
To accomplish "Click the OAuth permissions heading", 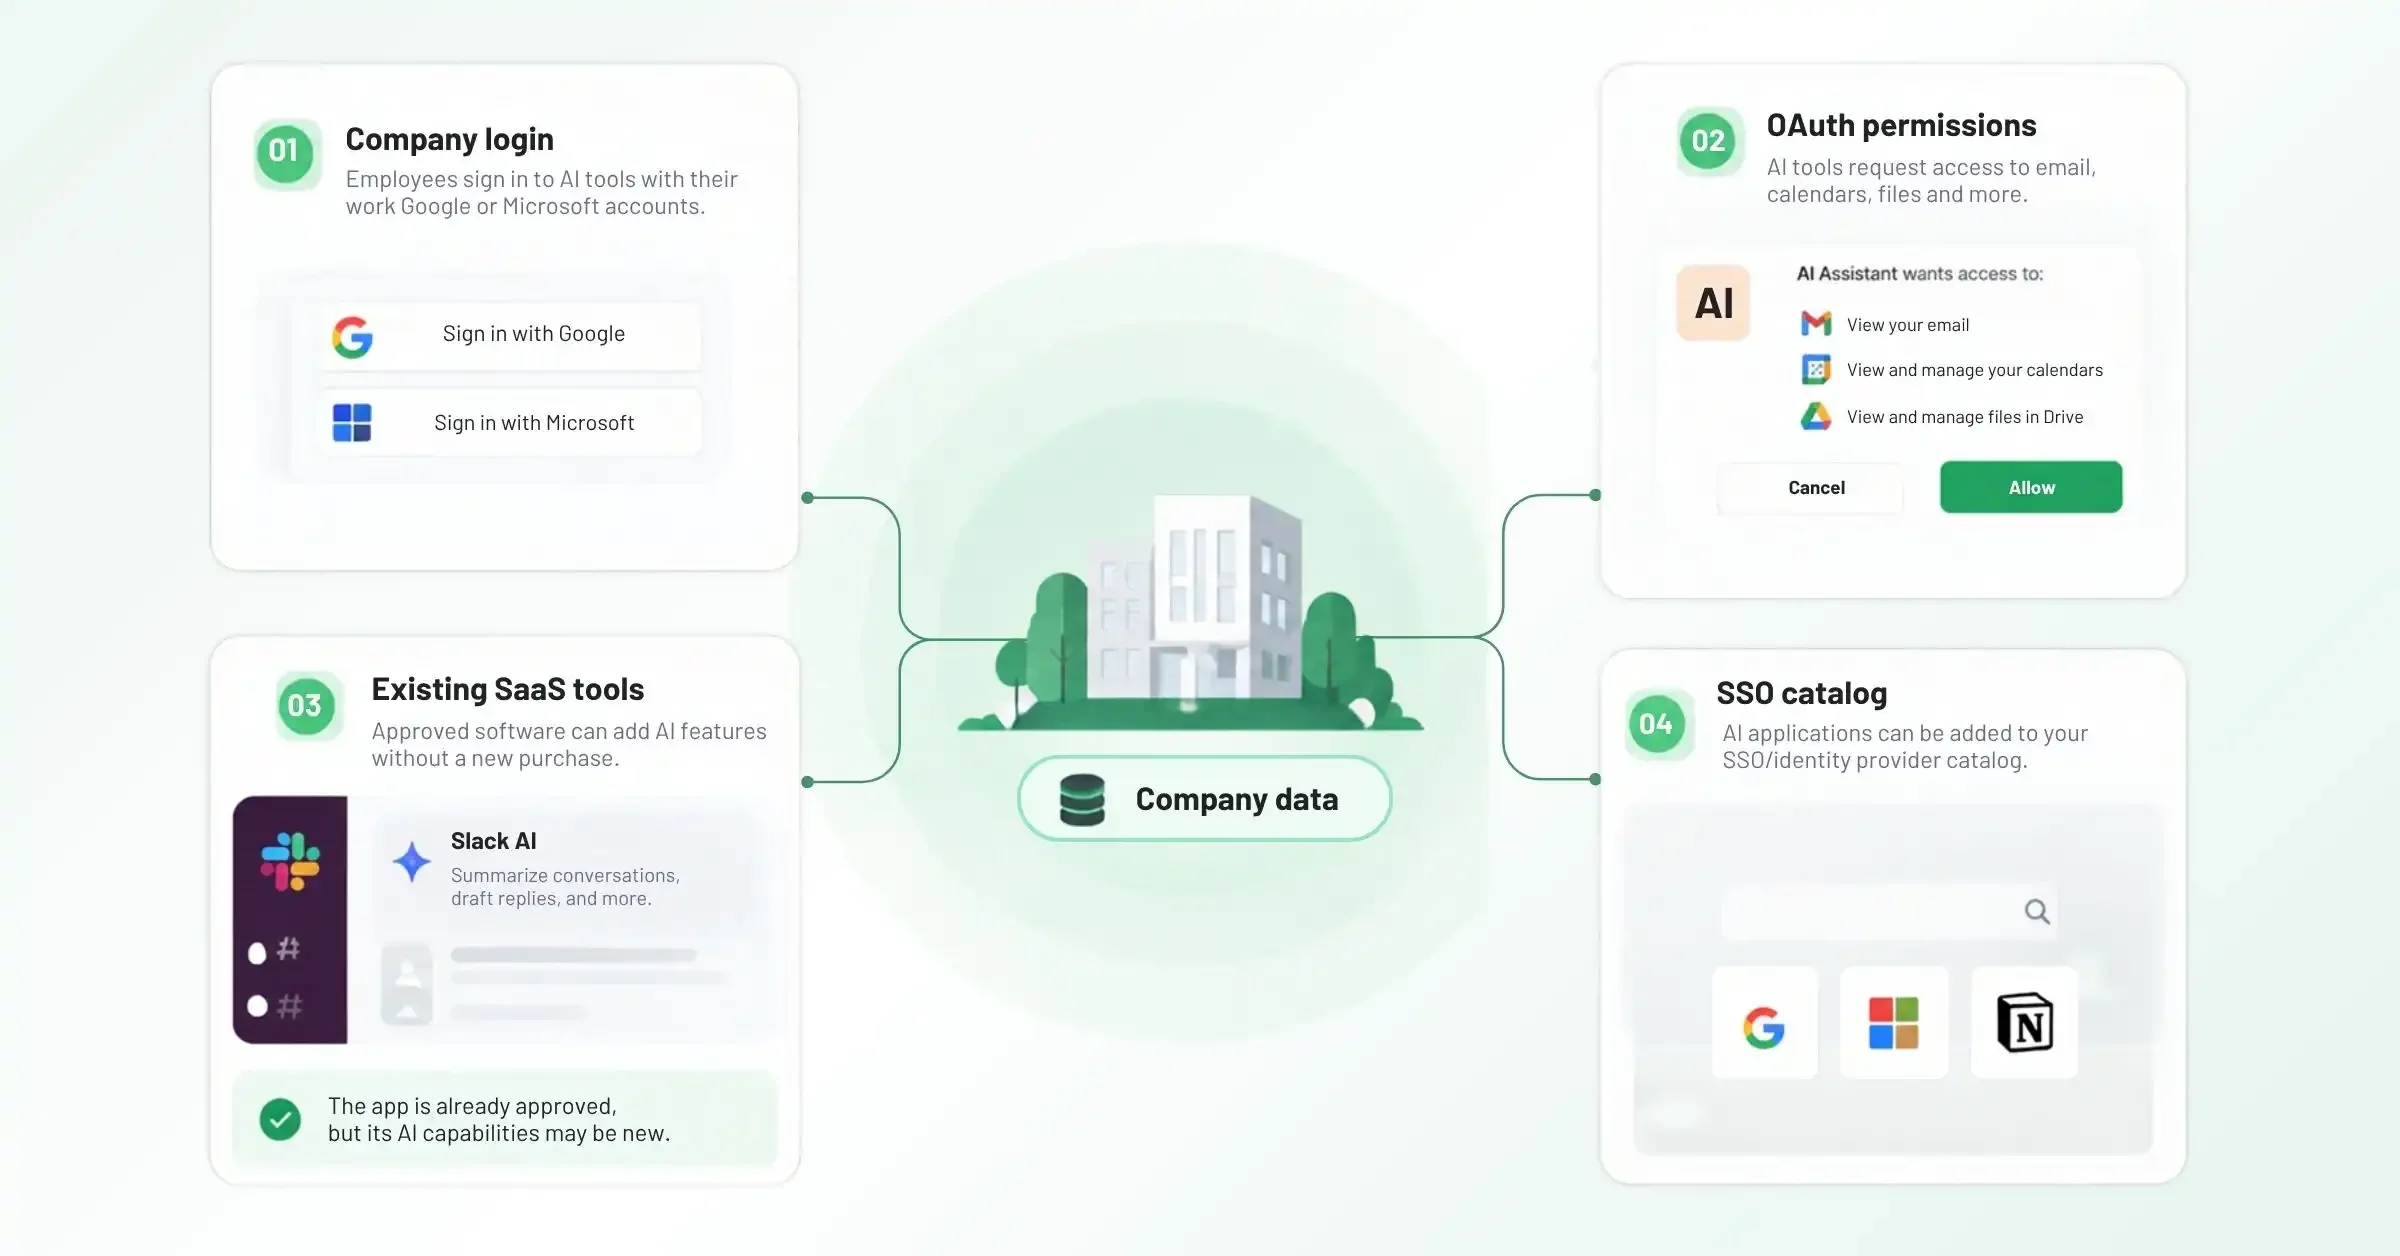I will [x=1901, y=125].
